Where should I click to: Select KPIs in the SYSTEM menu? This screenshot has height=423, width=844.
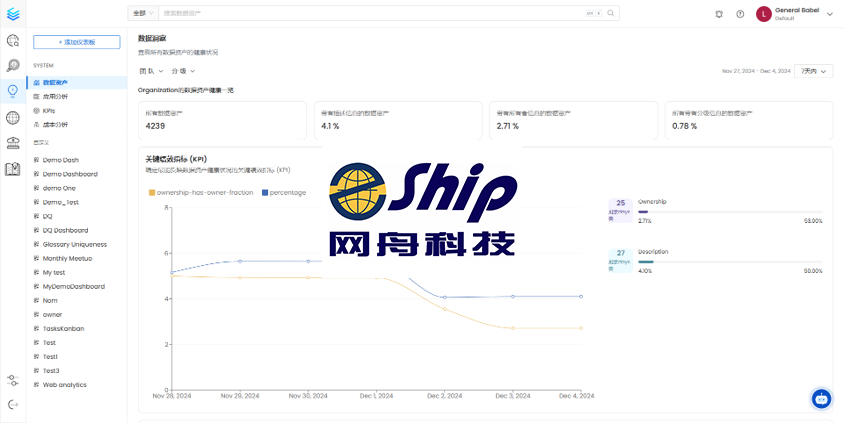click(x=49, y=110)
